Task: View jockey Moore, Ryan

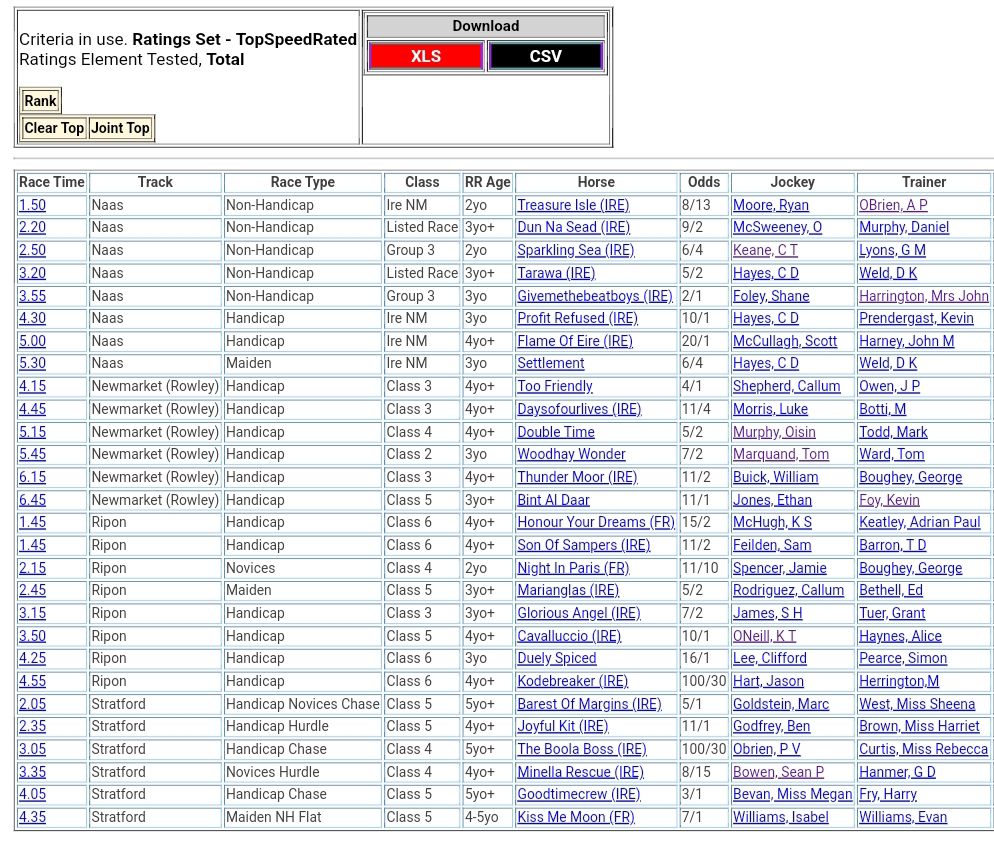Action: tap(770, 205)
